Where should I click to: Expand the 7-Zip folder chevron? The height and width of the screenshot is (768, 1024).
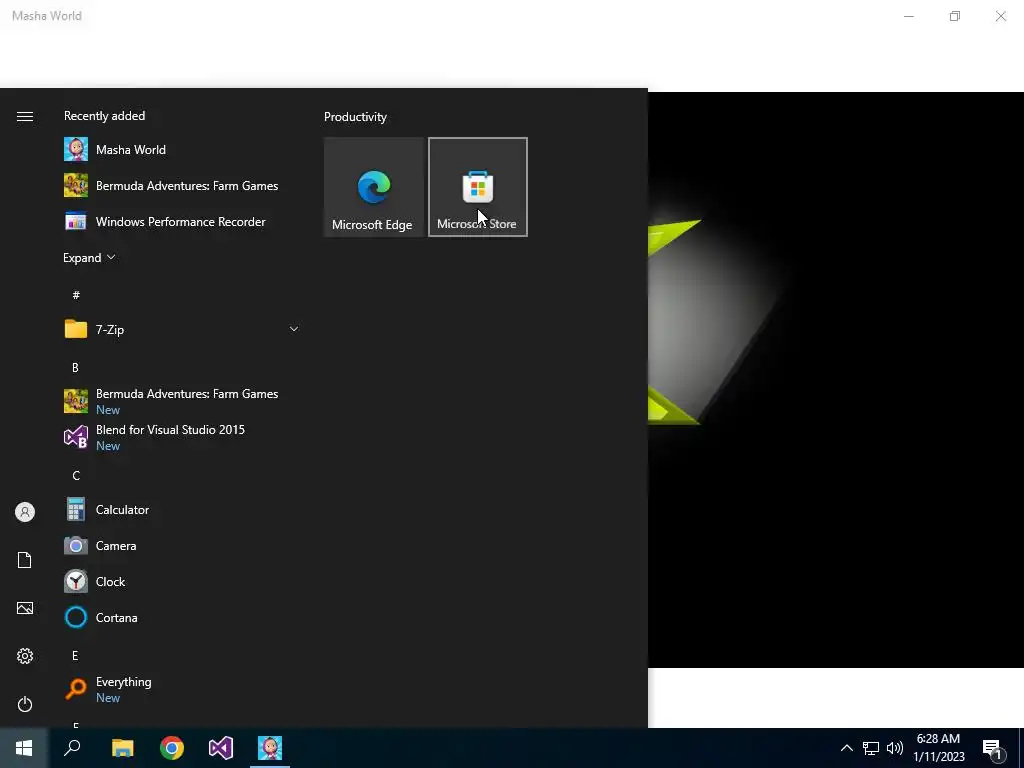point(294,329)
